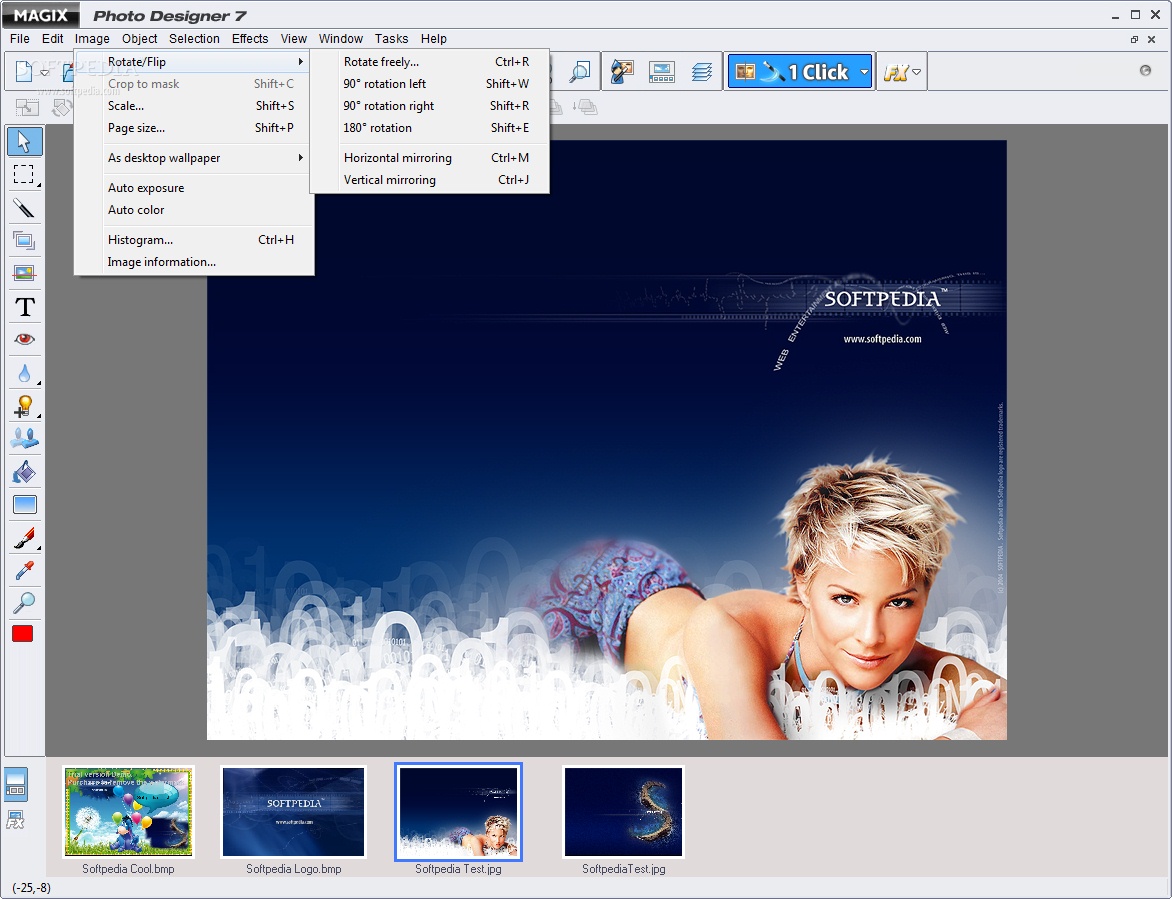This screenshot has height=899, width=1172.
Task: Select the red eye removal tool
Action: click(x=24, y=339)
